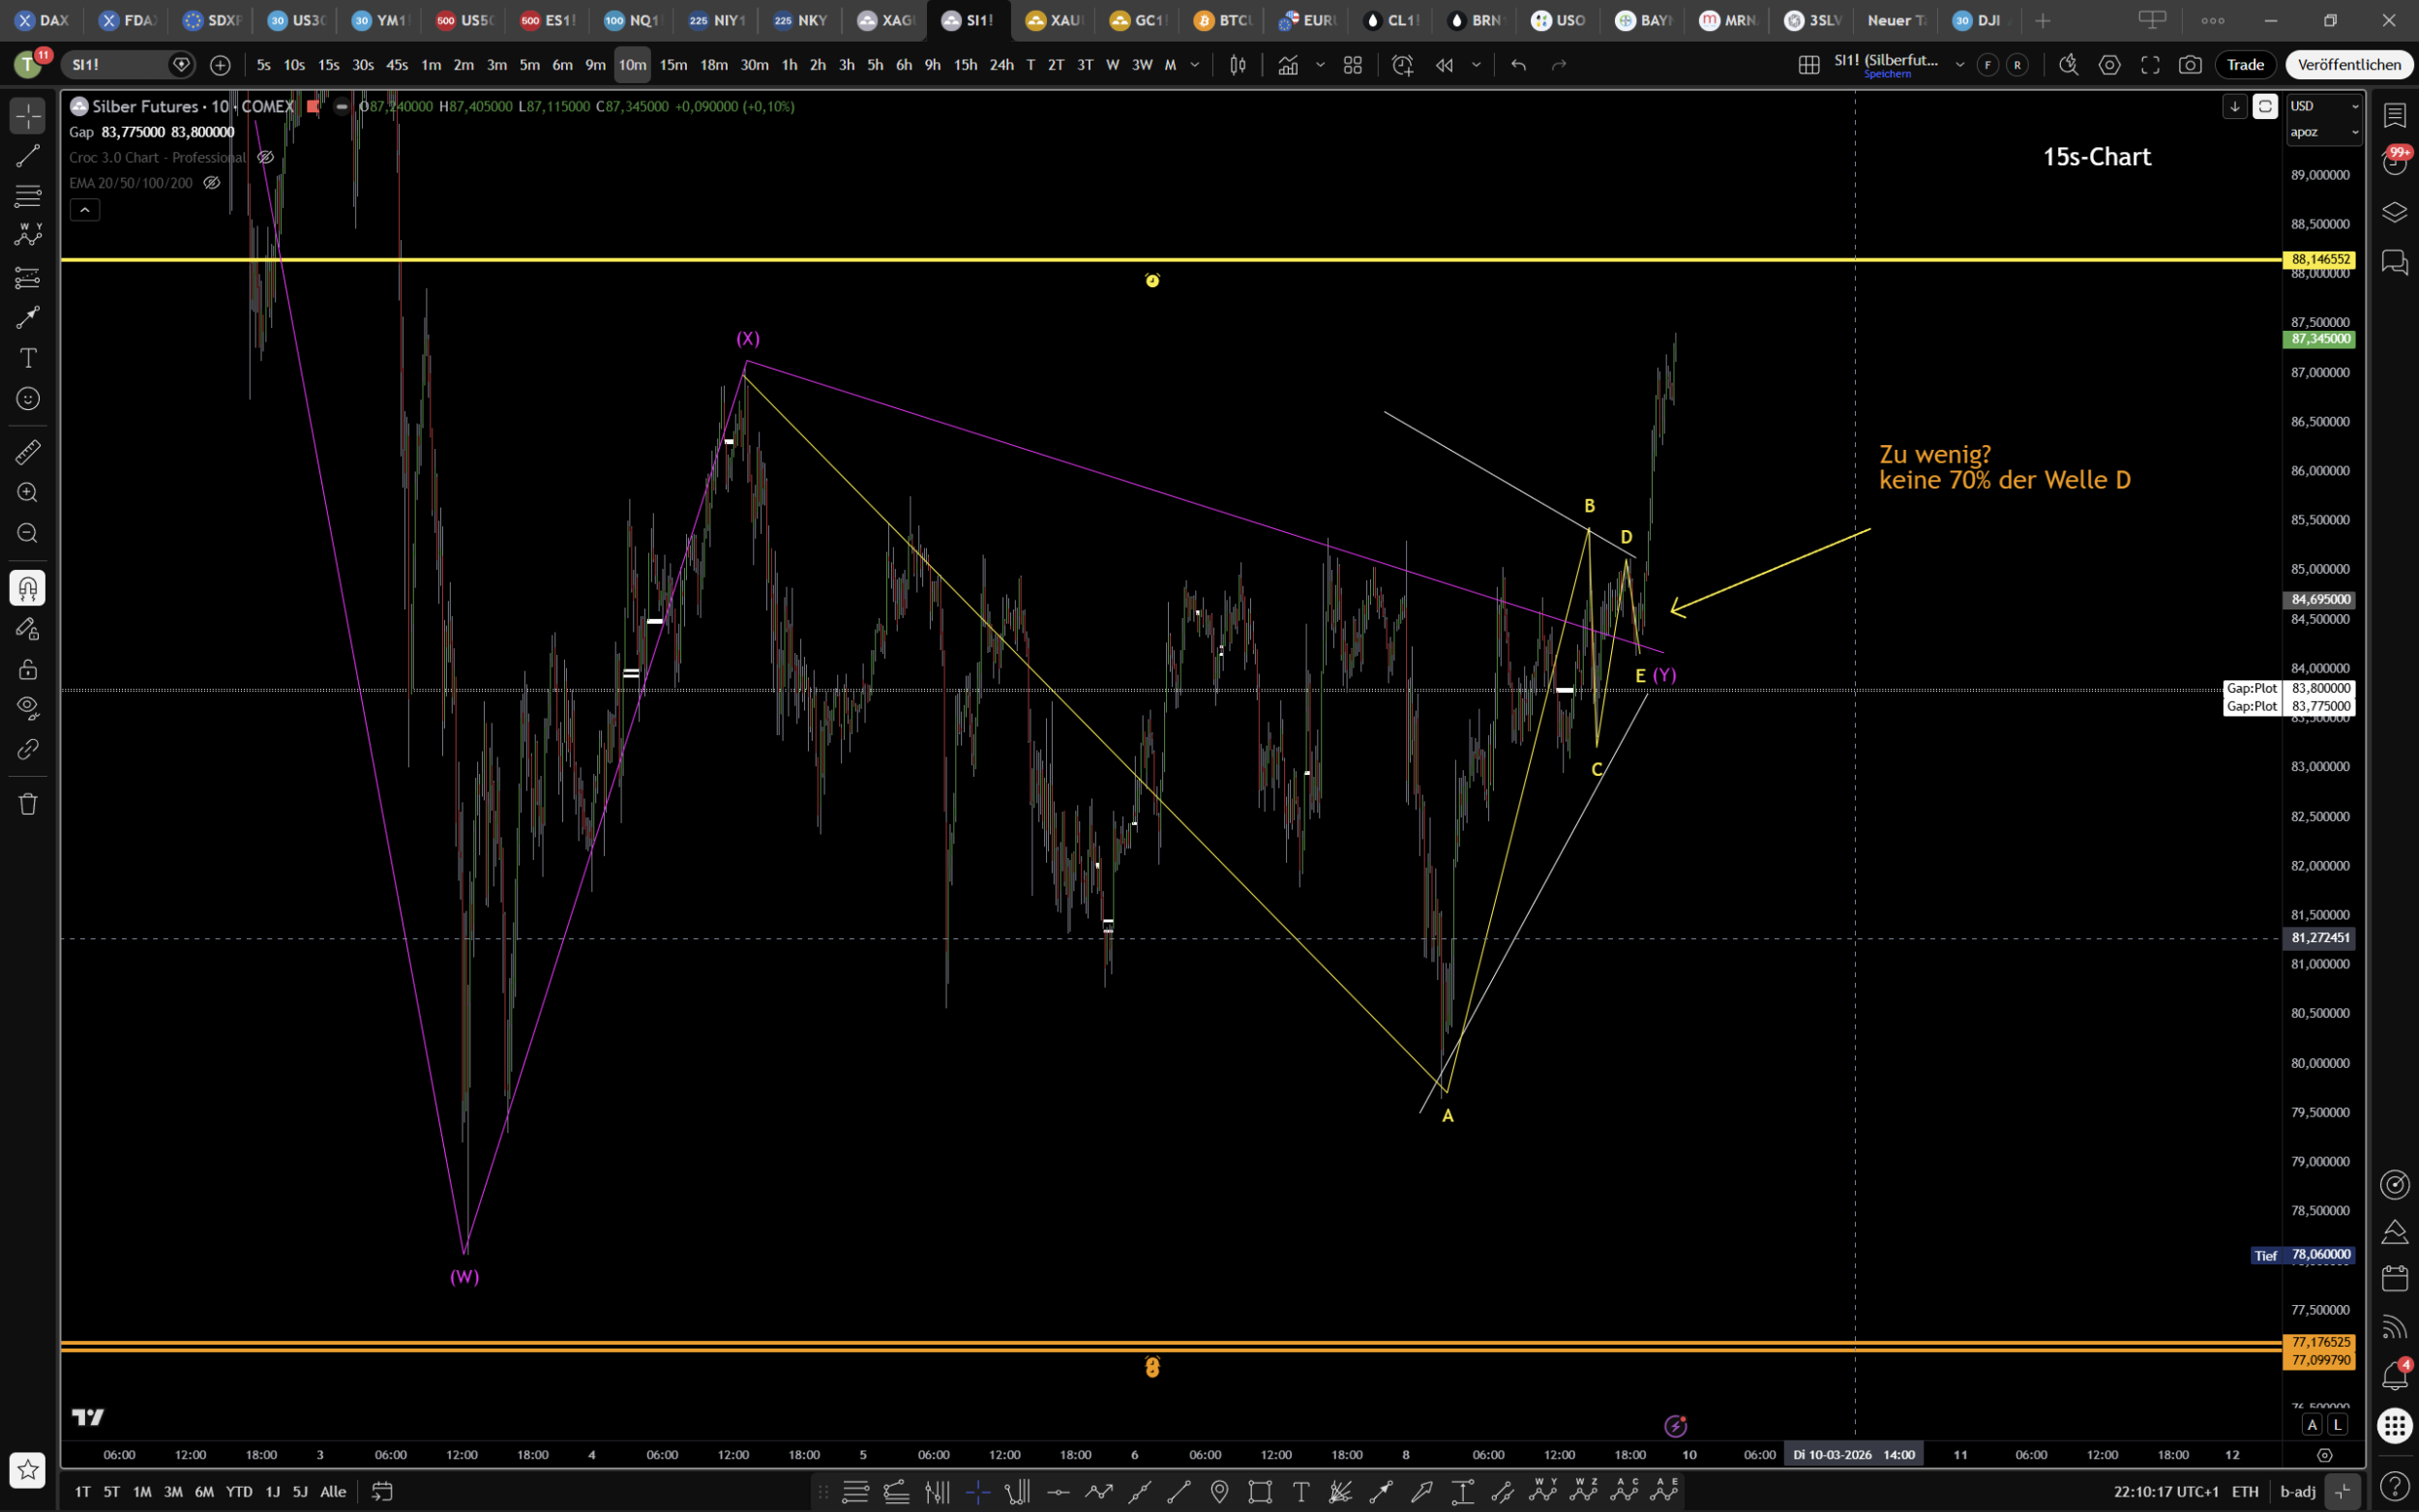This screenshot has width=2419, height=1512.
Task: Open the indicators menu in top toolbar
Action: click(1288, 65)
